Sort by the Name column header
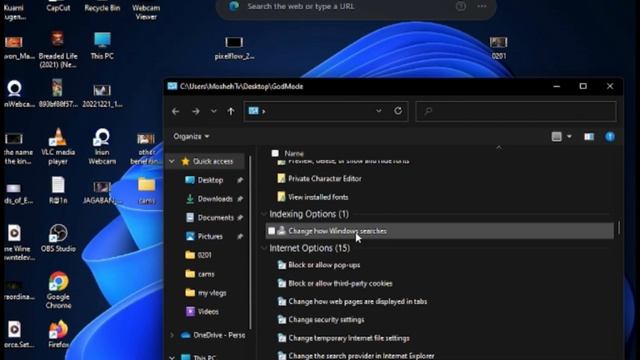 pos(294,153)
